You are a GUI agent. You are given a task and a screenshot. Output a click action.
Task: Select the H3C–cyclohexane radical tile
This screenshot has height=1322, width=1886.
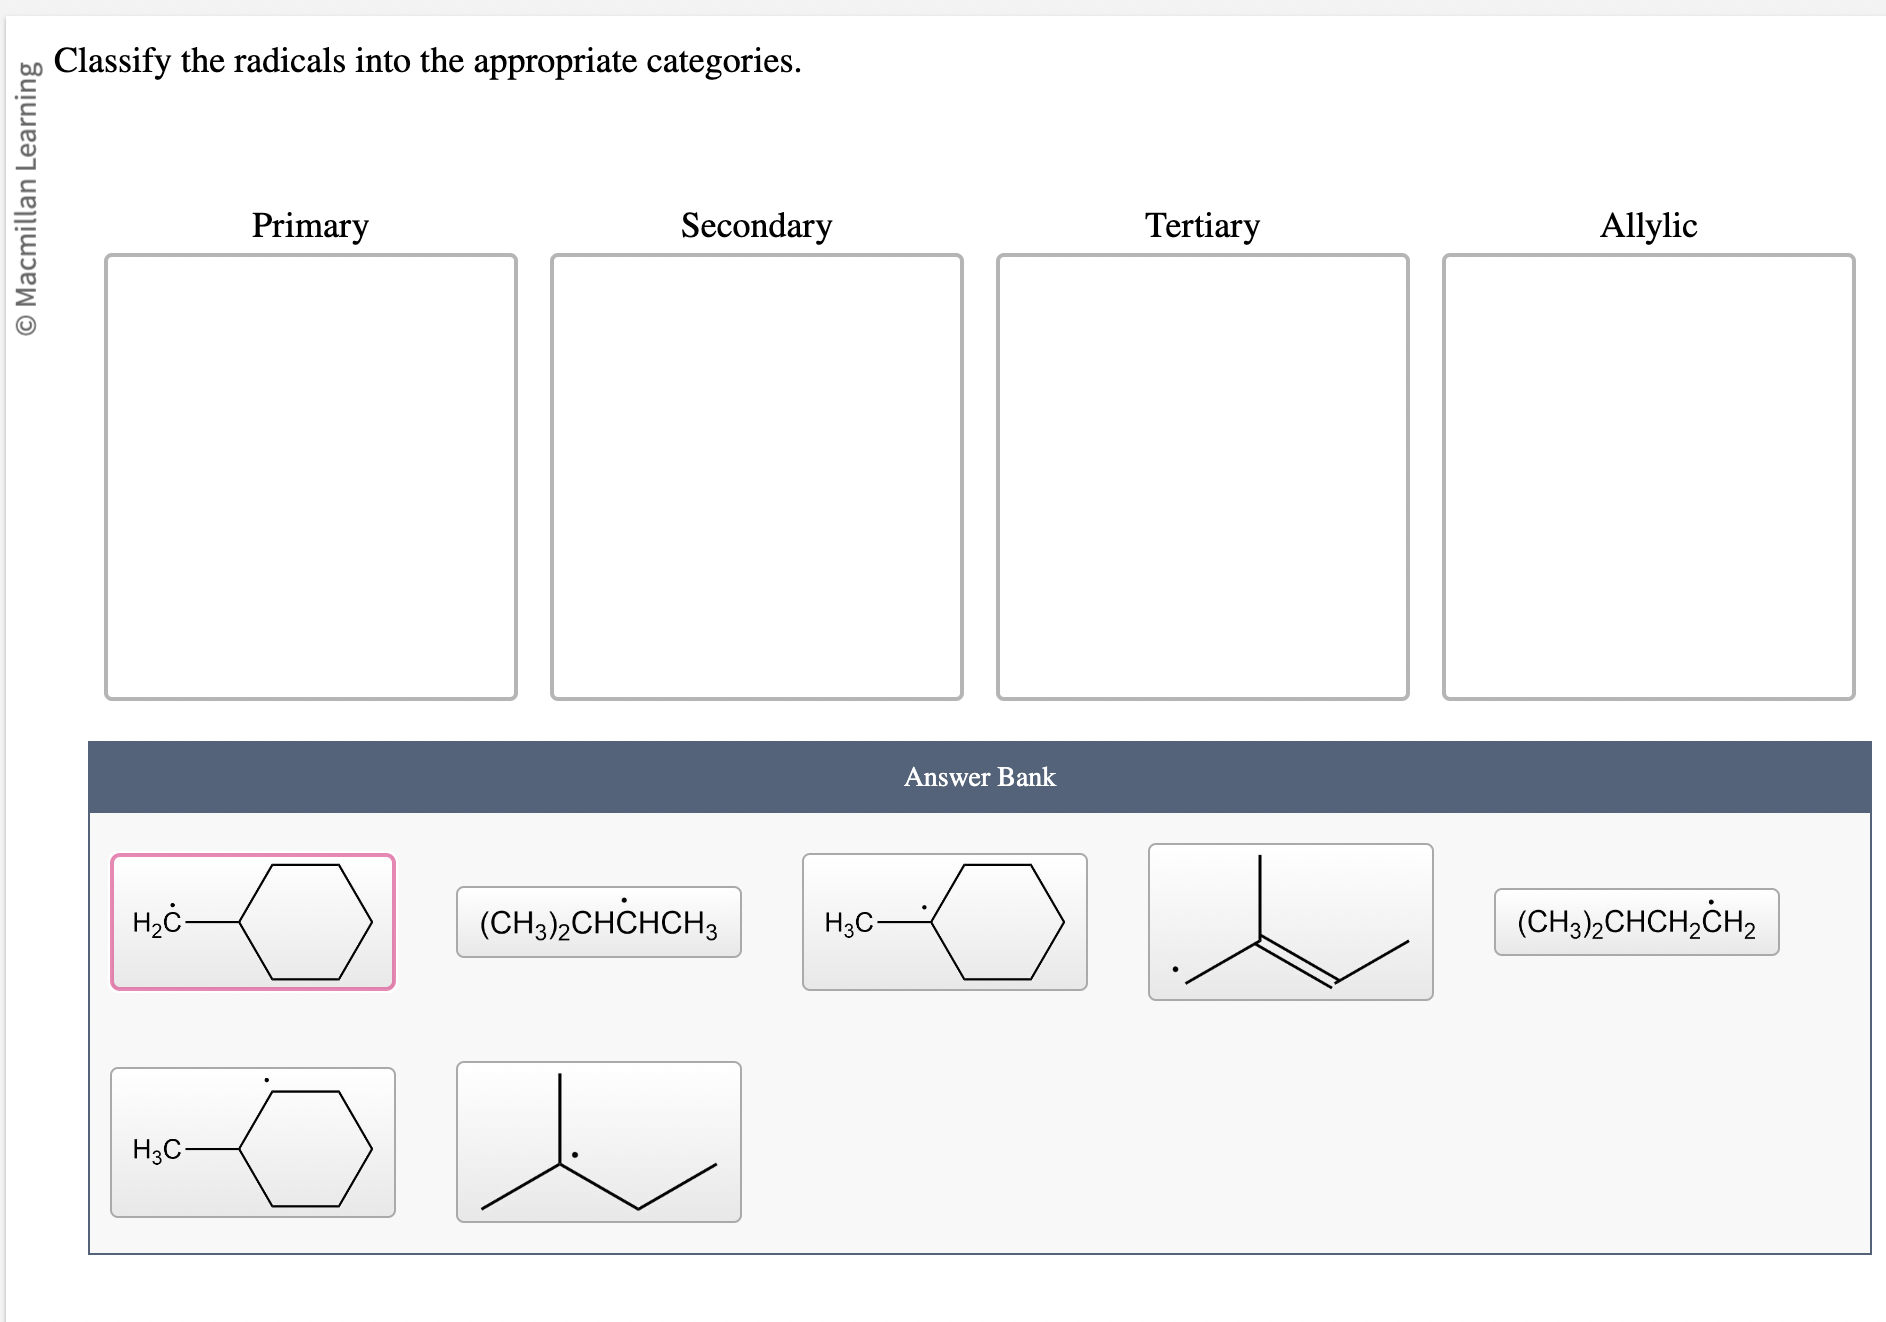click(945, 921)
